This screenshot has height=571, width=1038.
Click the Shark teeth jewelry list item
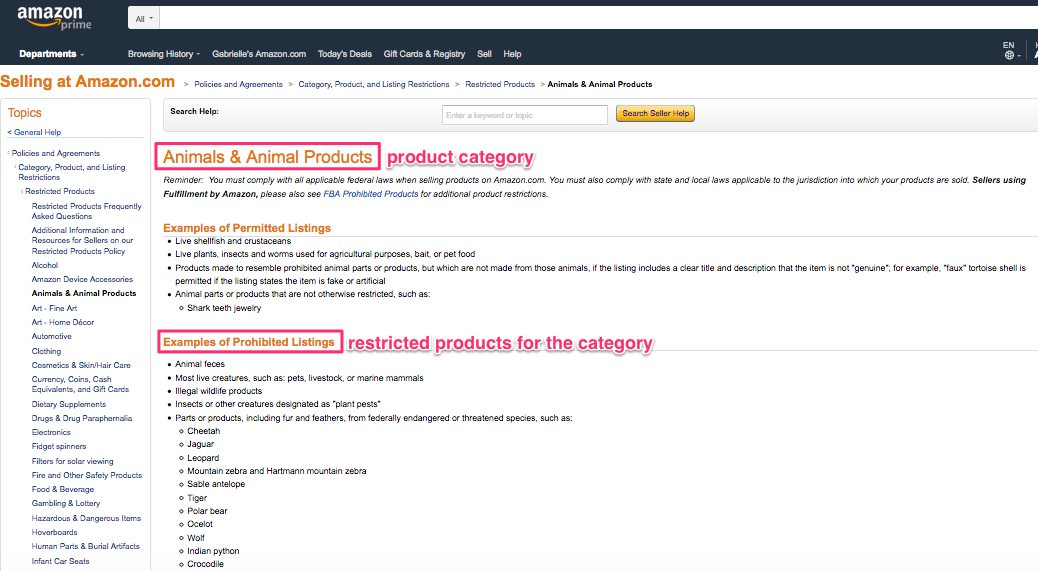coord(224,308)
